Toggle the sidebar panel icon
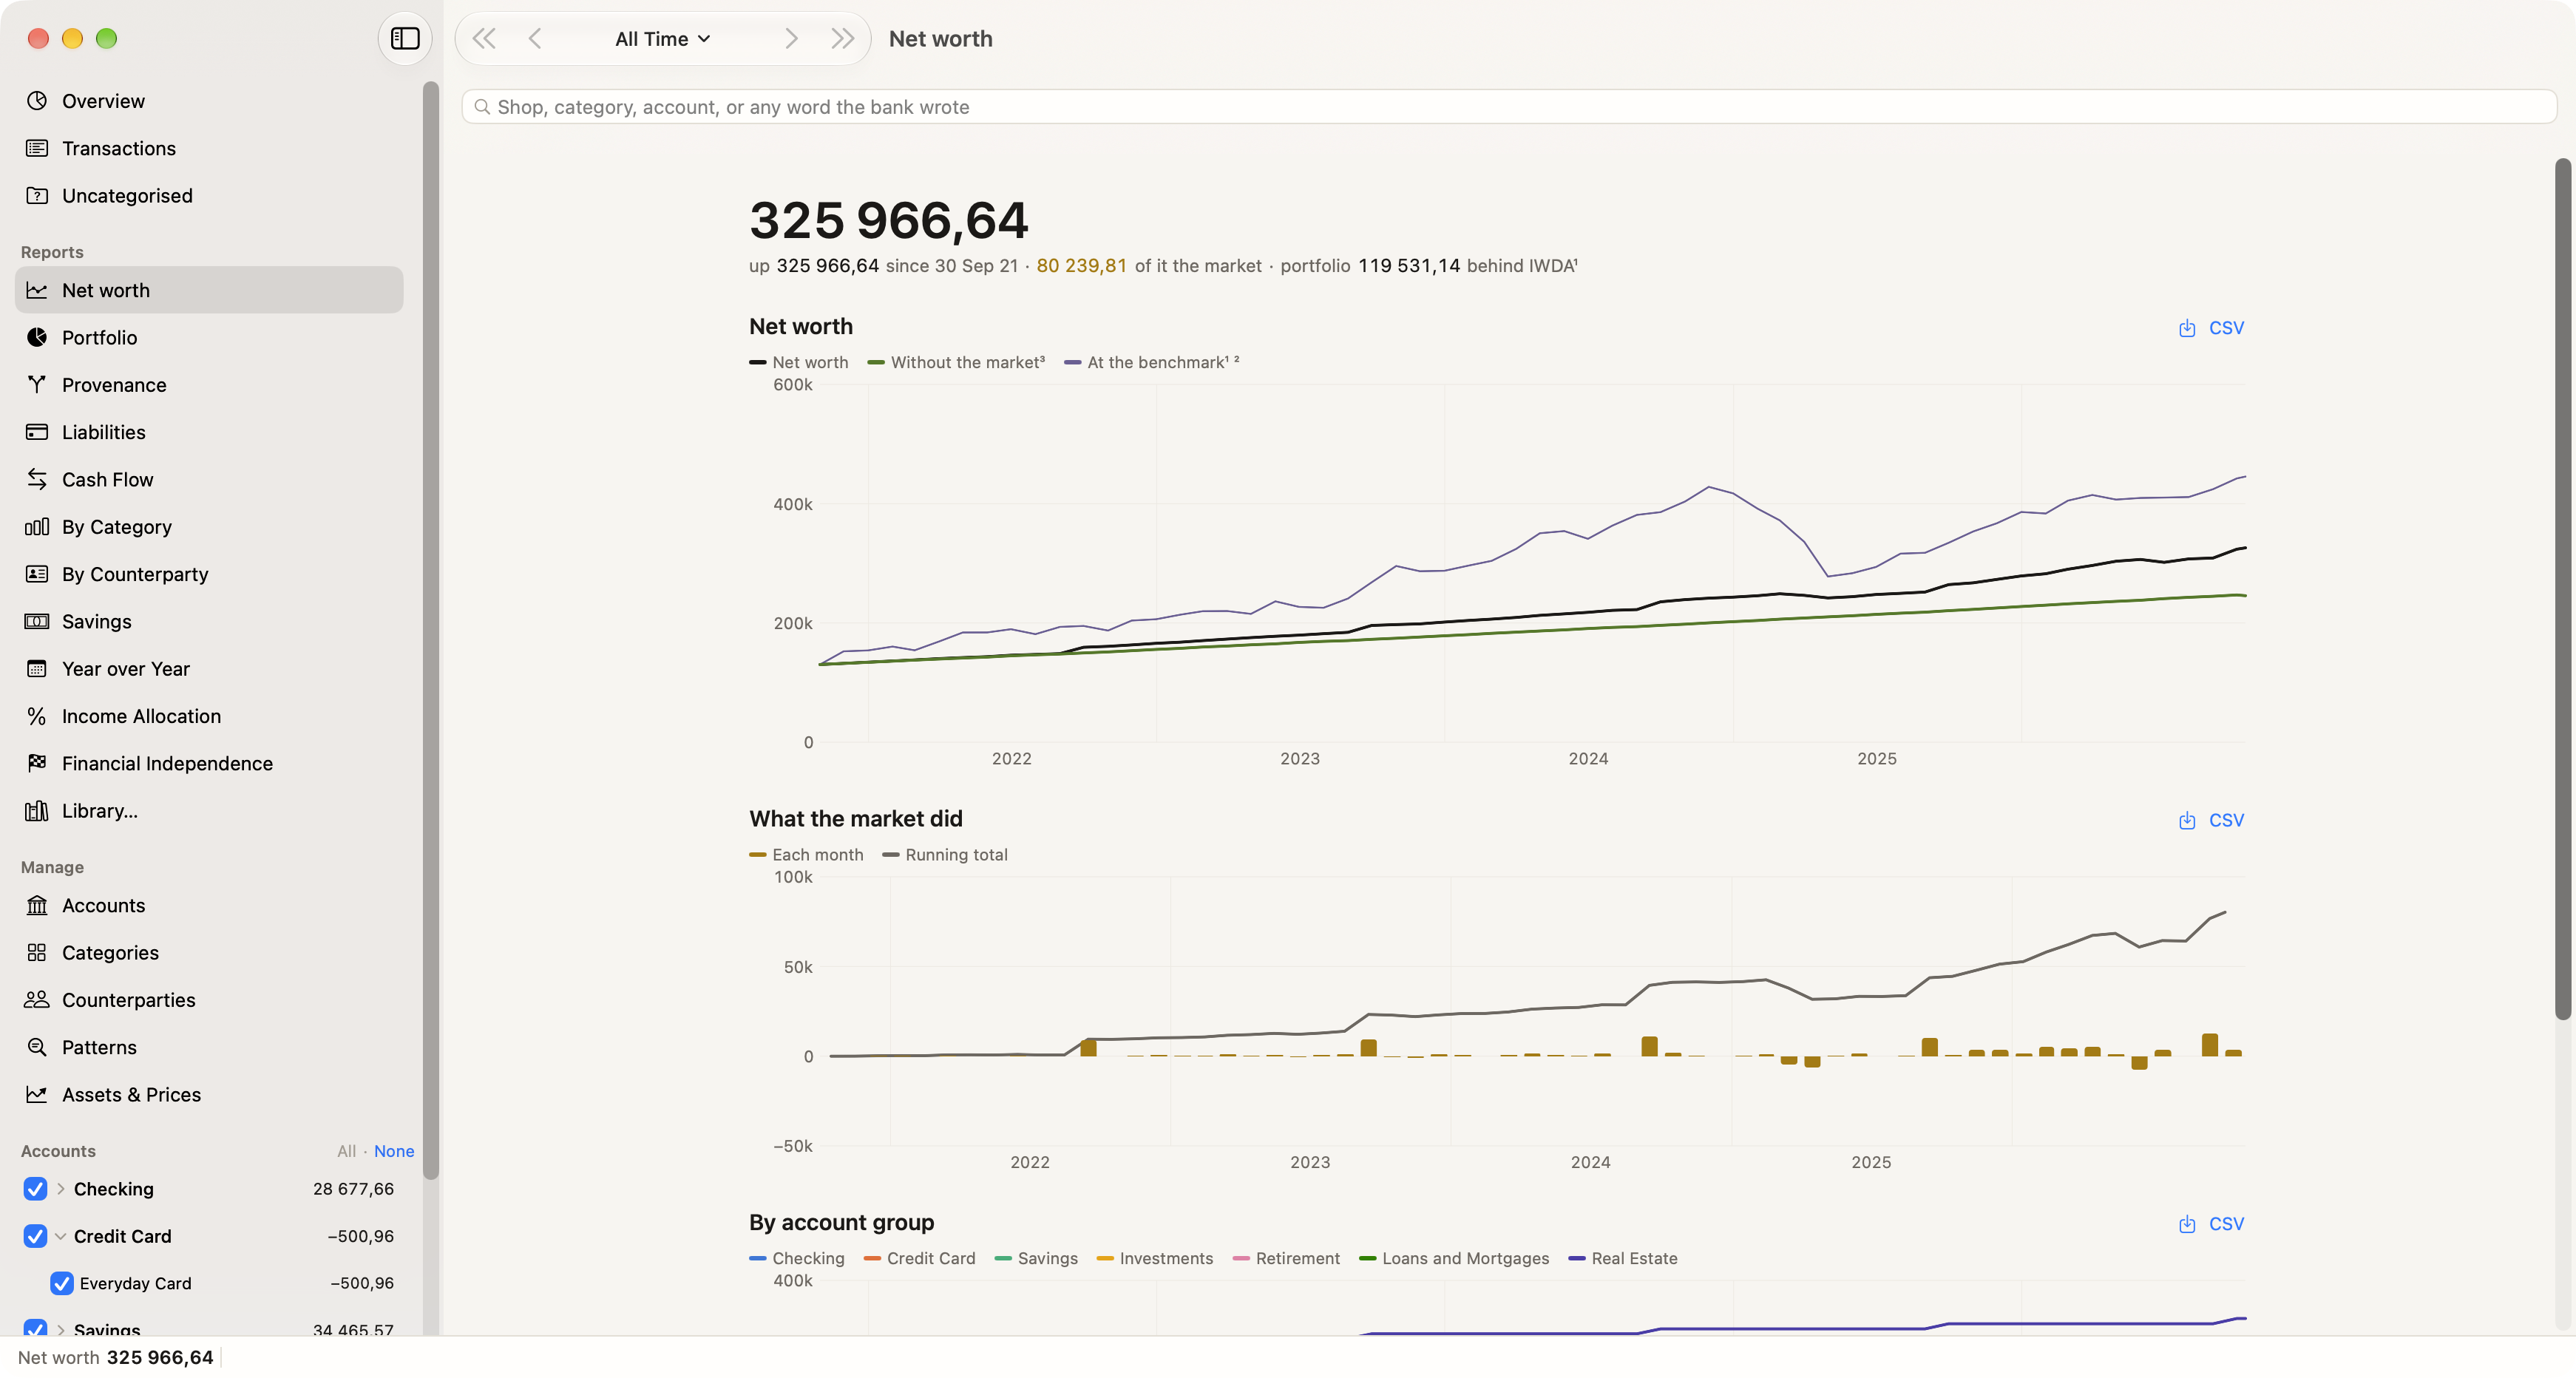2576x1378 pixels. pyautogui.click(x=404, y=38)
